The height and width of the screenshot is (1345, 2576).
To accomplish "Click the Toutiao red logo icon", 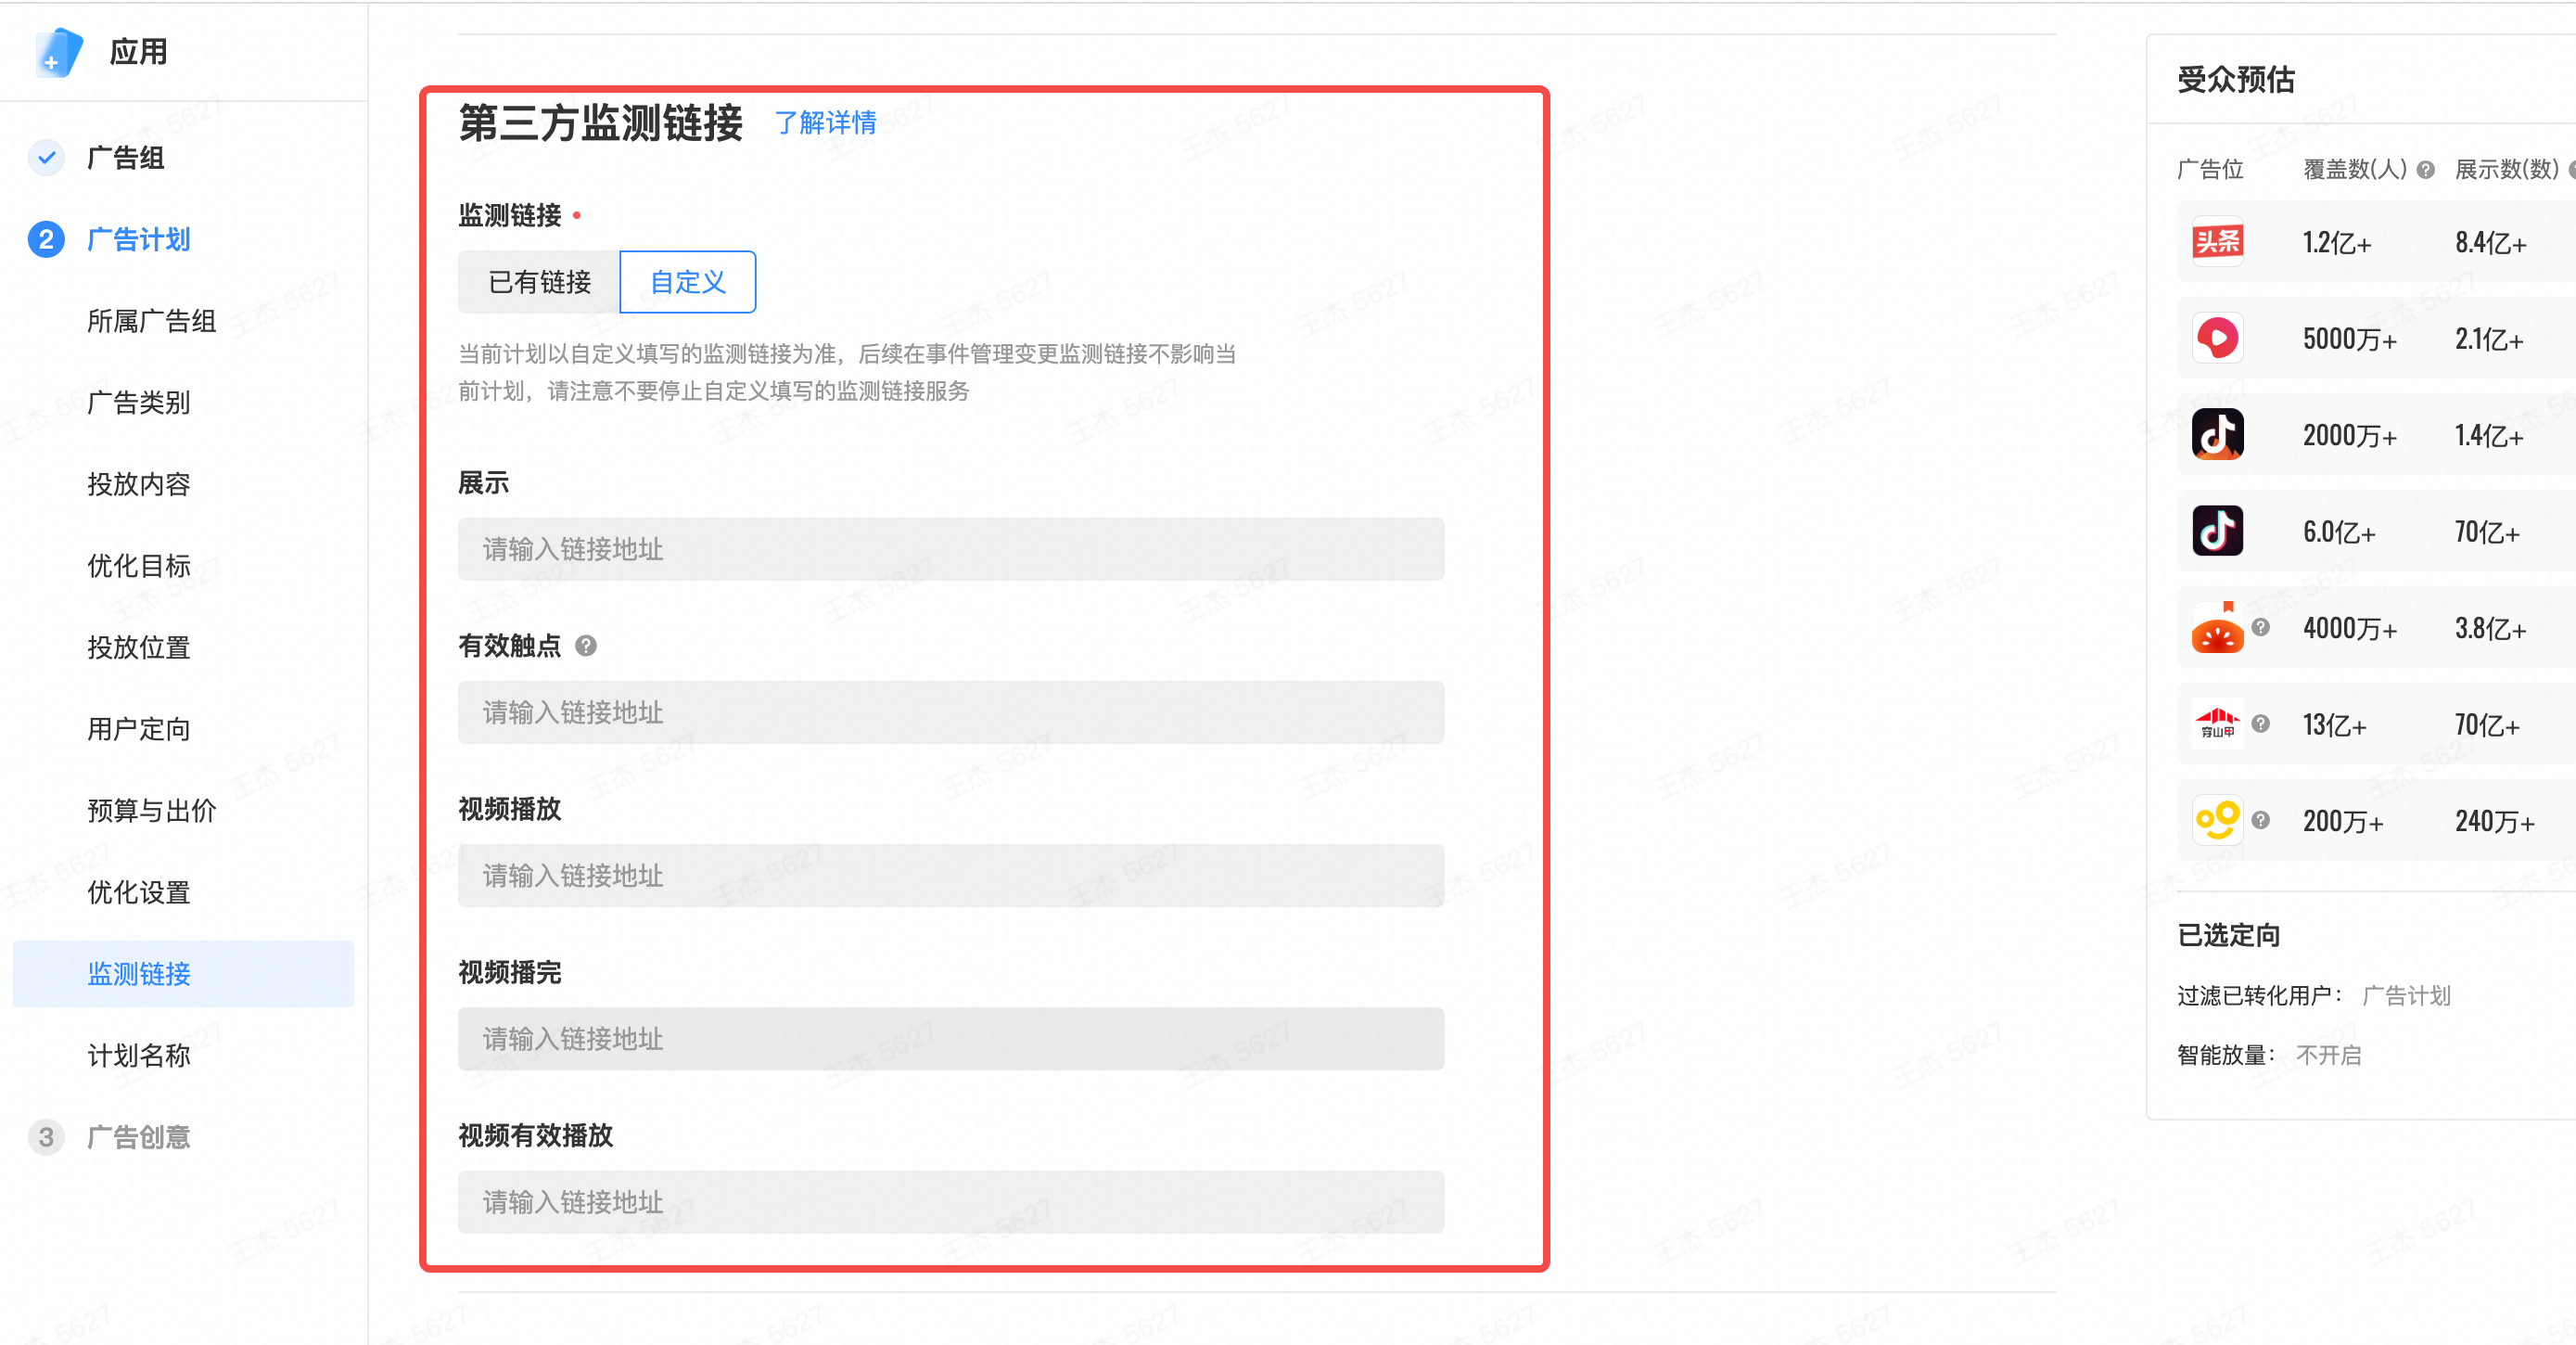I will [2217, 241].
